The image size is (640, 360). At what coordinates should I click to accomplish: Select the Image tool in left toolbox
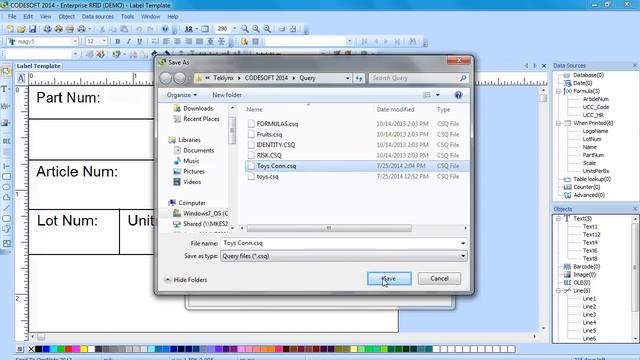click(x=6, y=123)
